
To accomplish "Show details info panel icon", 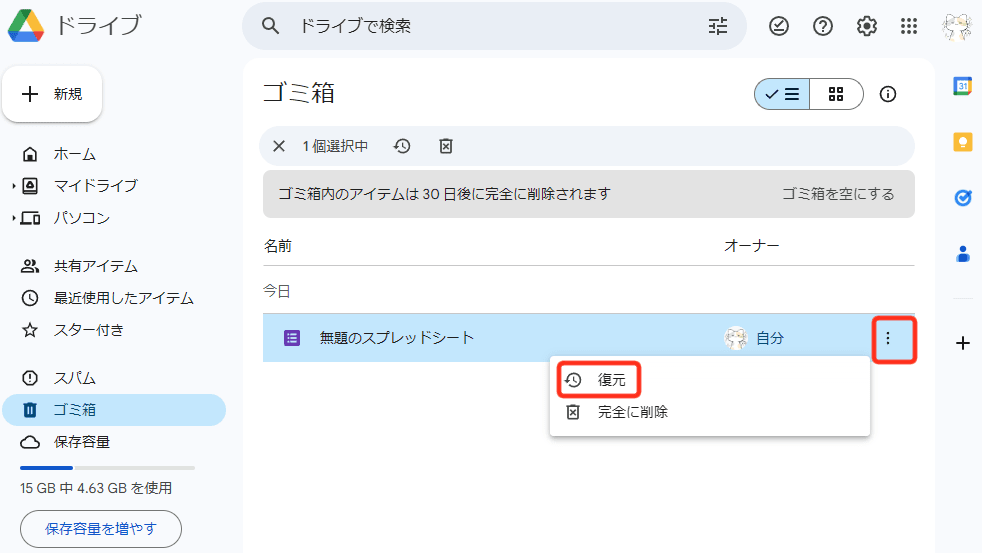I will click(887, 94).
